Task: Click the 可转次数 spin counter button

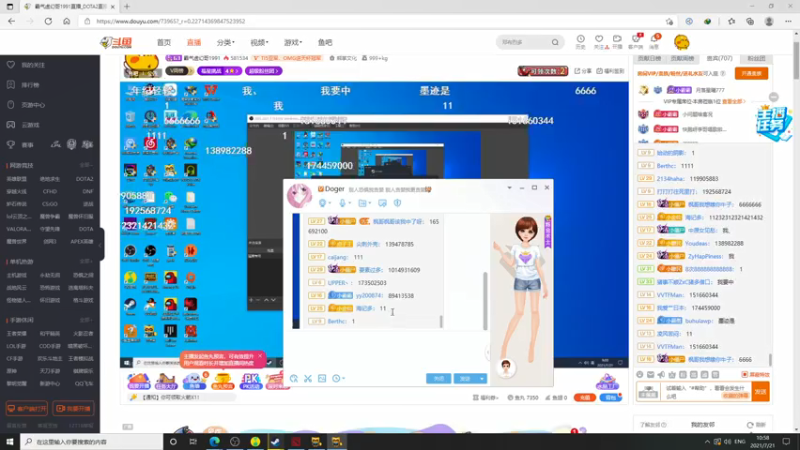Action: (543, 71)
